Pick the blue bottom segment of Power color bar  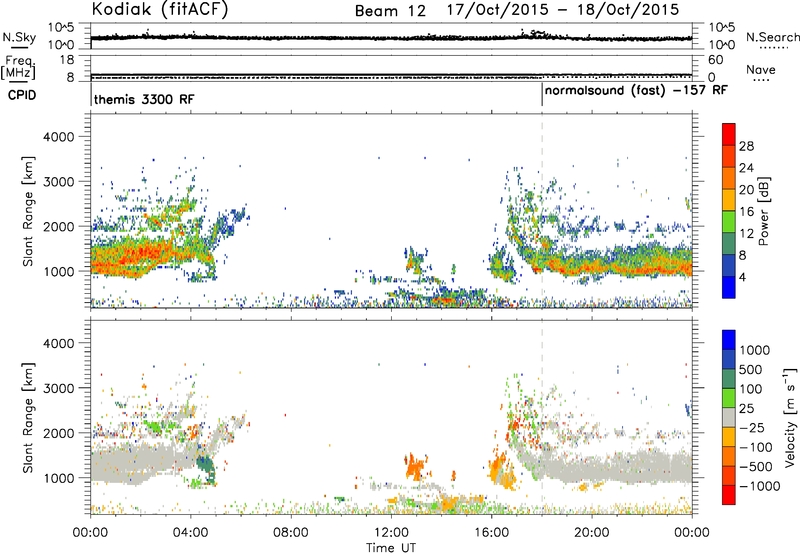click(729, 288)
